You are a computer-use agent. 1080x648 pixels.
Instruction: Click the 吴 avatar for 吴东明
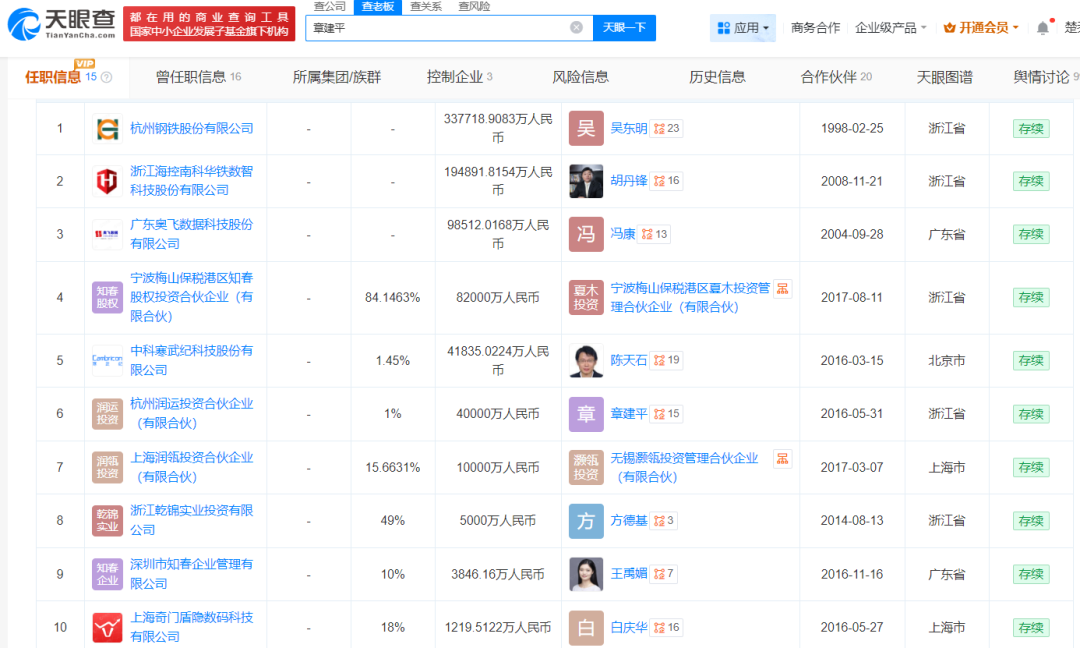(x=586, y=128)
